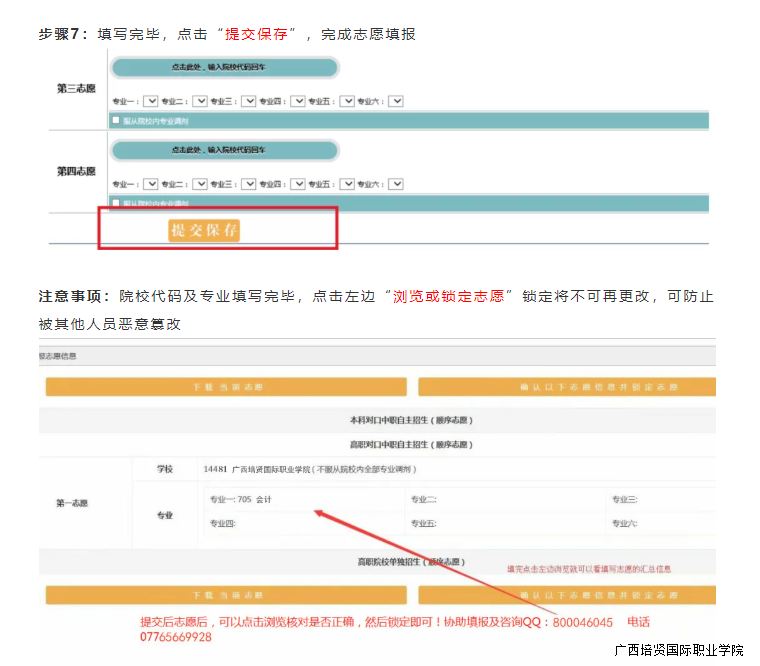Click top 确认以下志愿信息并锁定志愿 button
This screenshot has height=666, width=760.
[567, 387]
